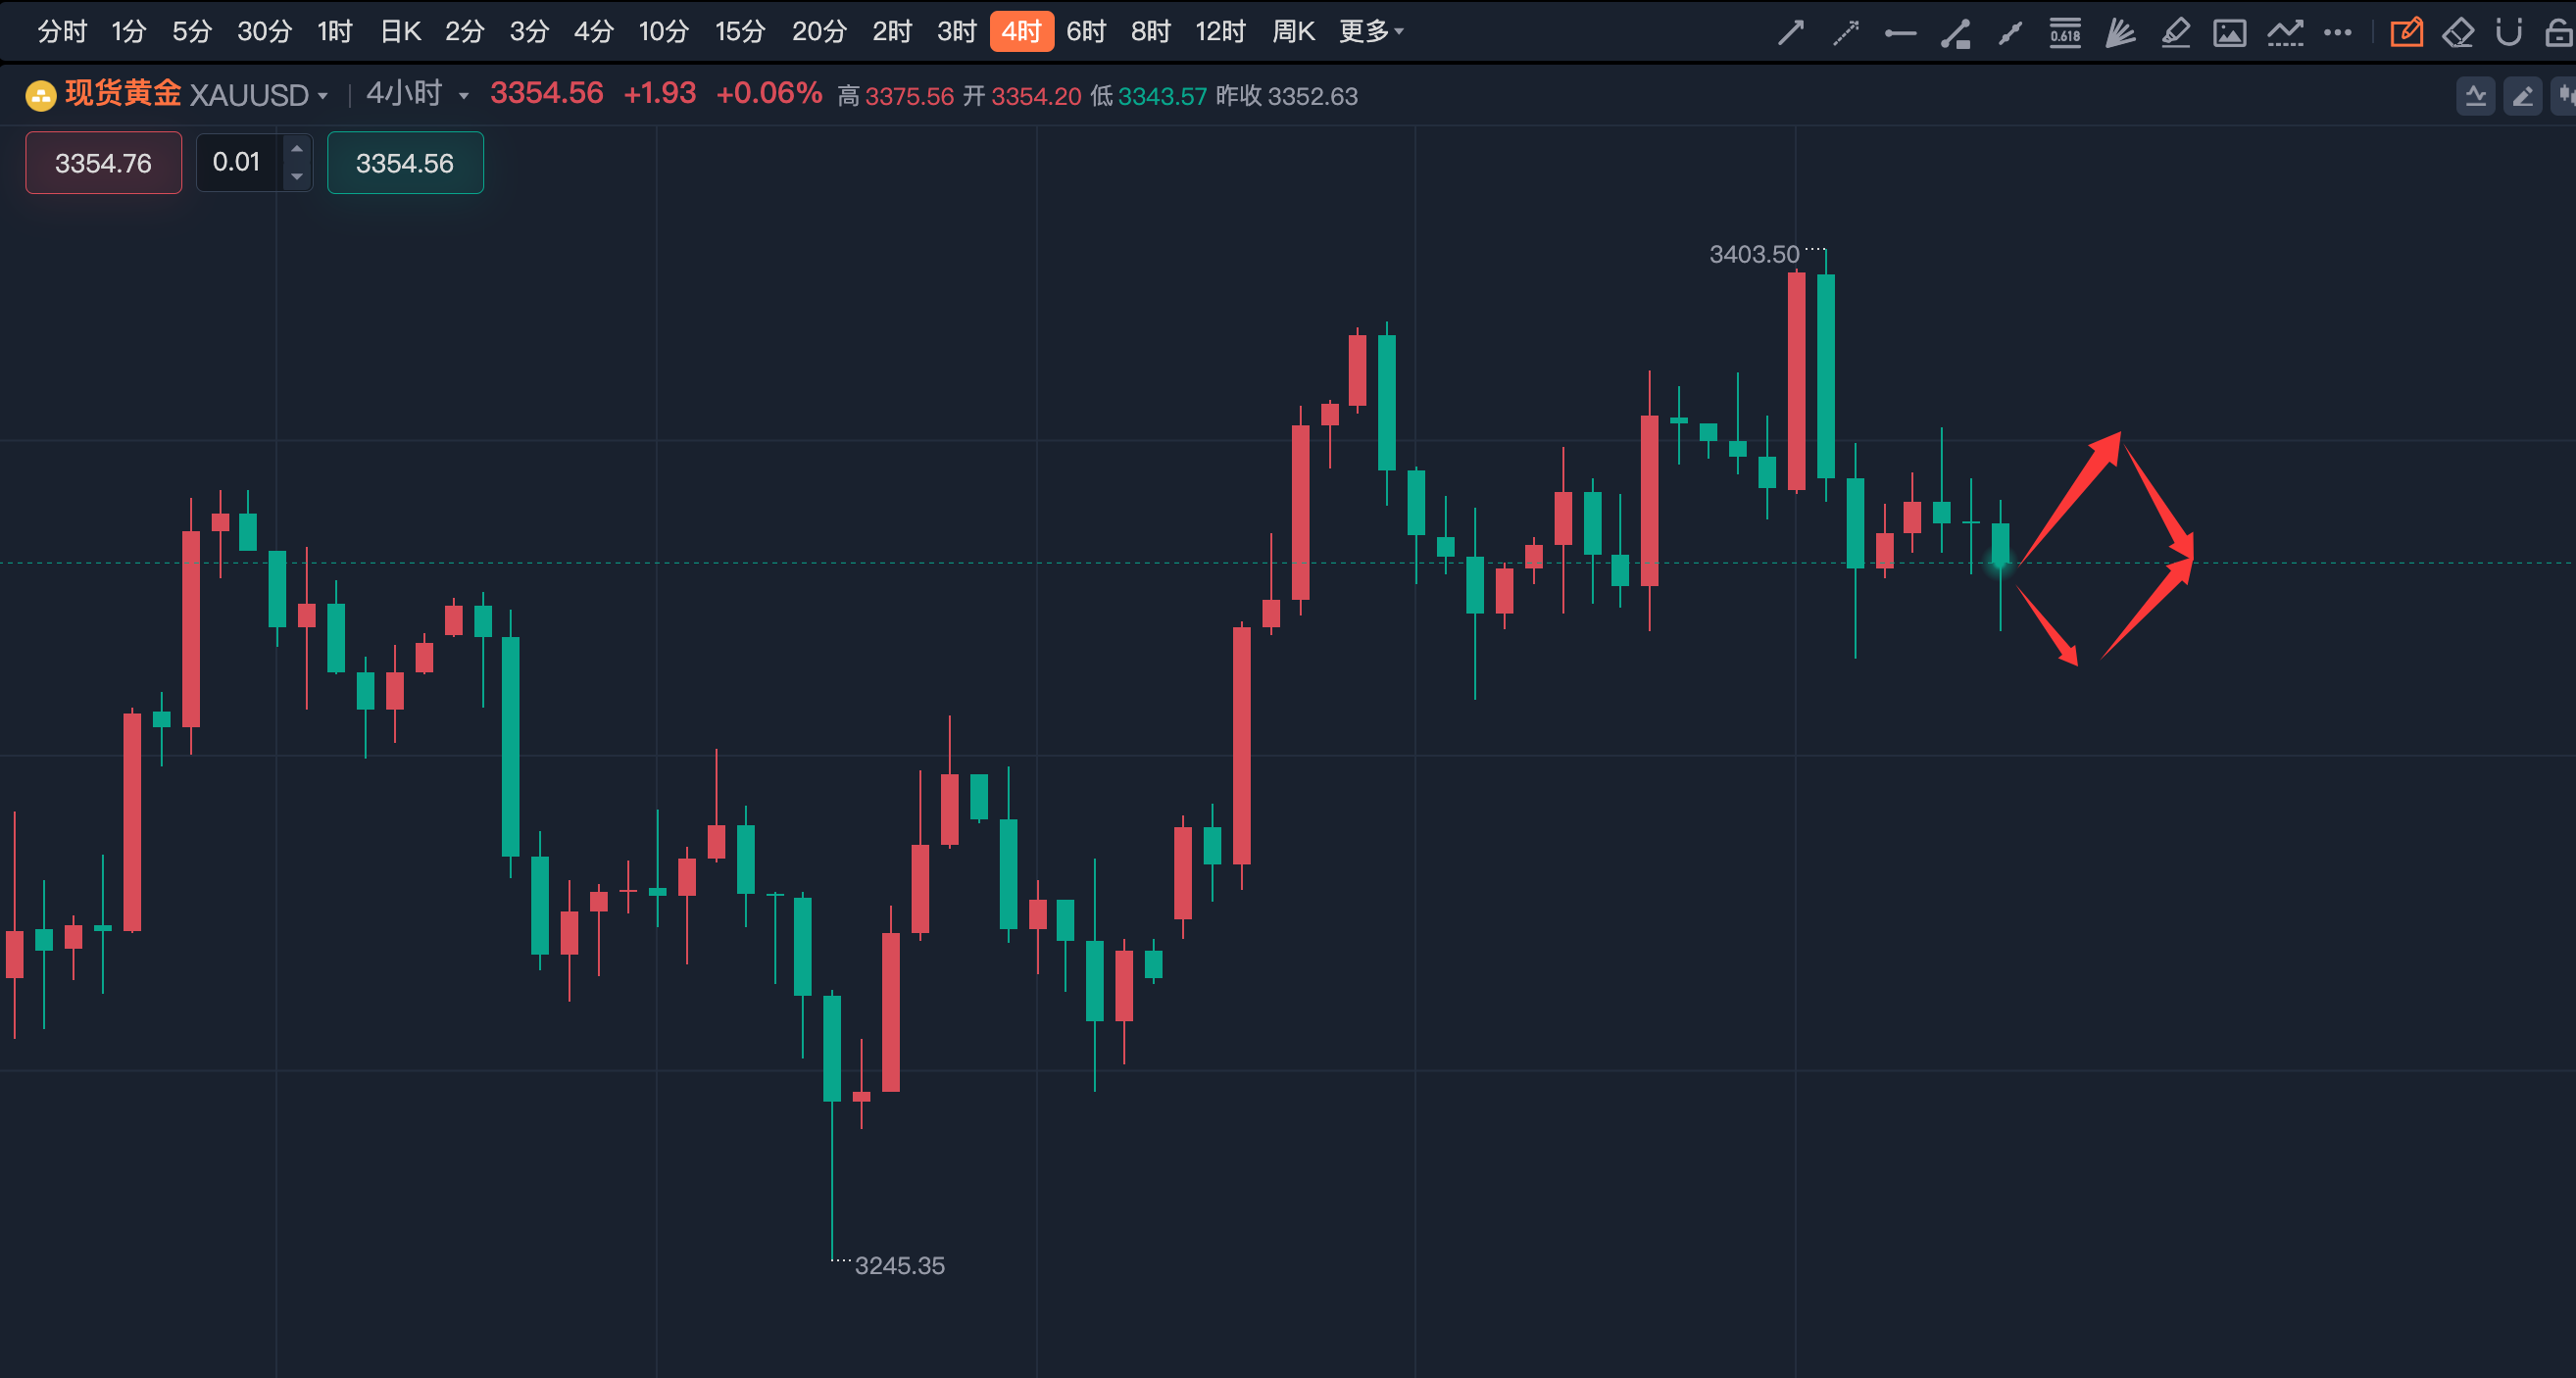Switch to 1时 timeframe

tap(335, 32)
